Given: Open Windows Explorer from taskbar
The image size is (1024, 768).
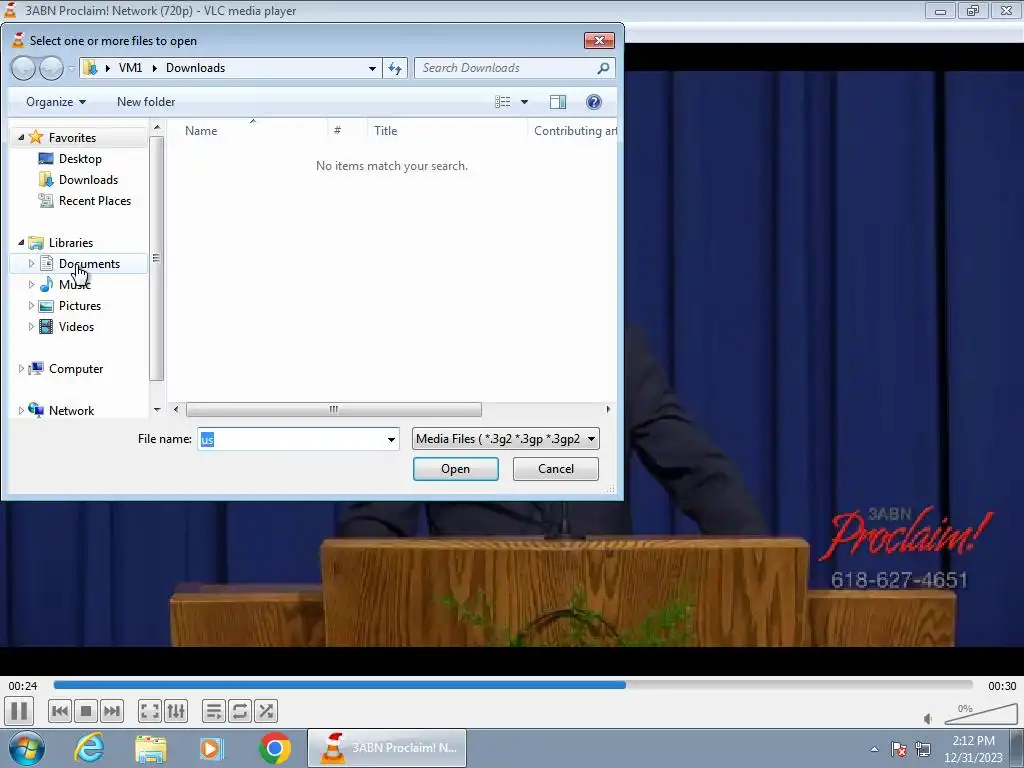Looking at the screenshot, I should click(151, 748).
